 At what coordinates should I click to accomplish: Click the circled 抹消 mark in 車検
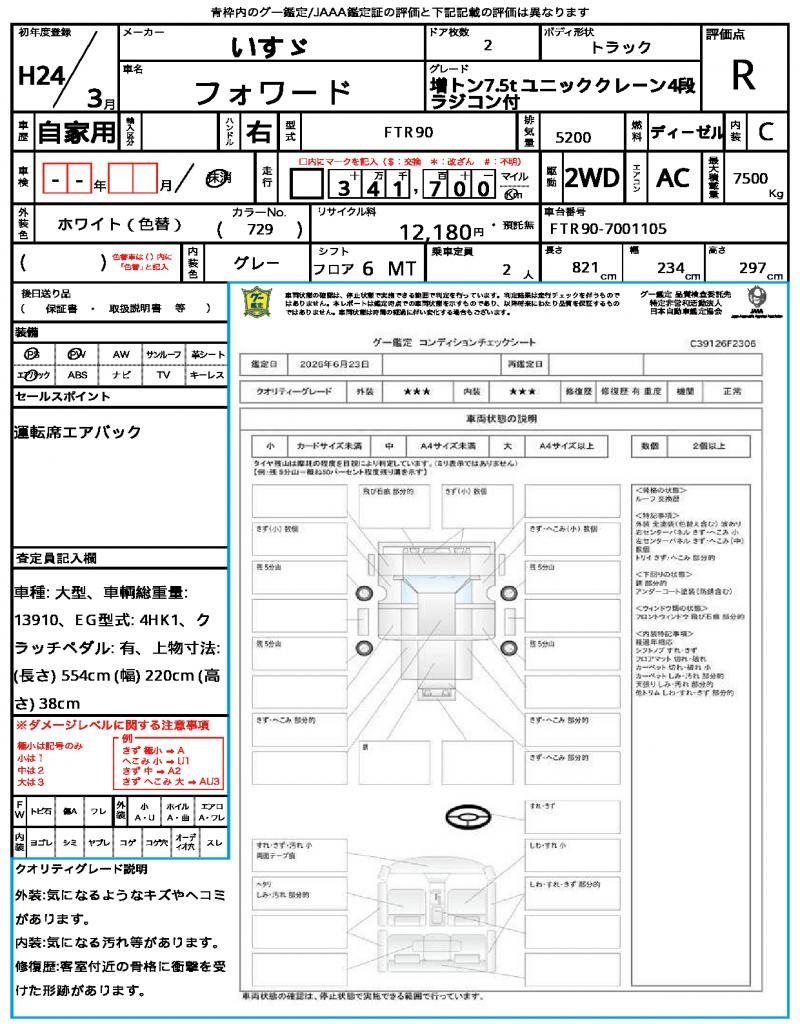pyautogui.click(x=218, y=178)
